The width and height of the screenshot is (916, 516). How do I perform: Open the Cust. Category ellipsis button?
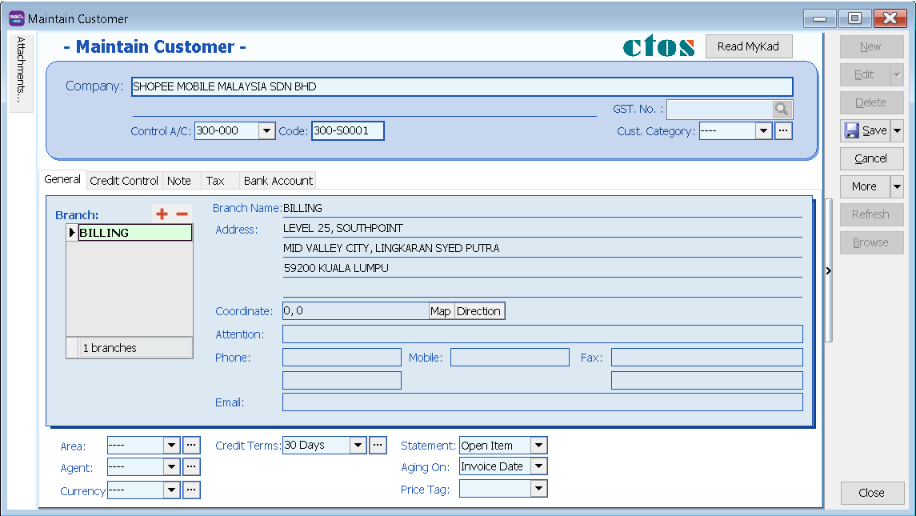point(784,131)
